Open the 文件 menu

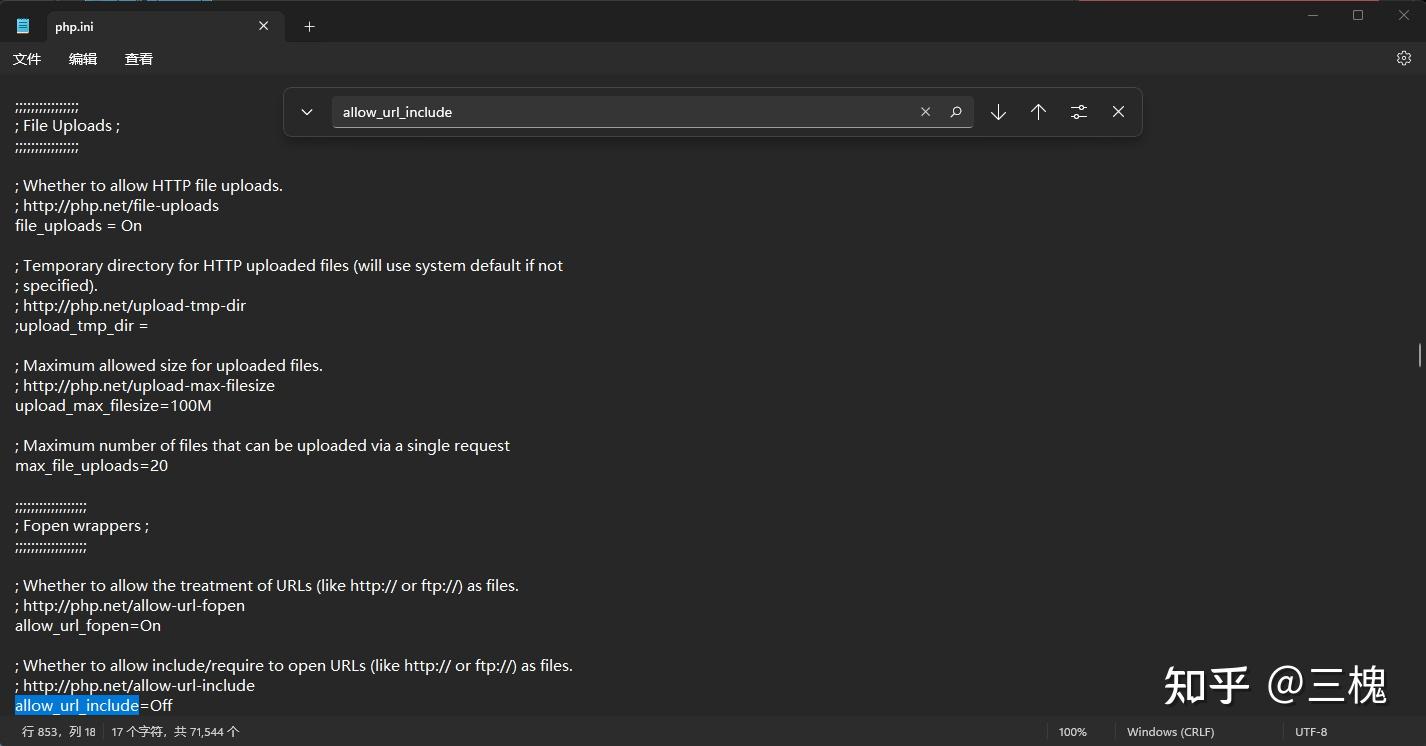click(27, 59)
